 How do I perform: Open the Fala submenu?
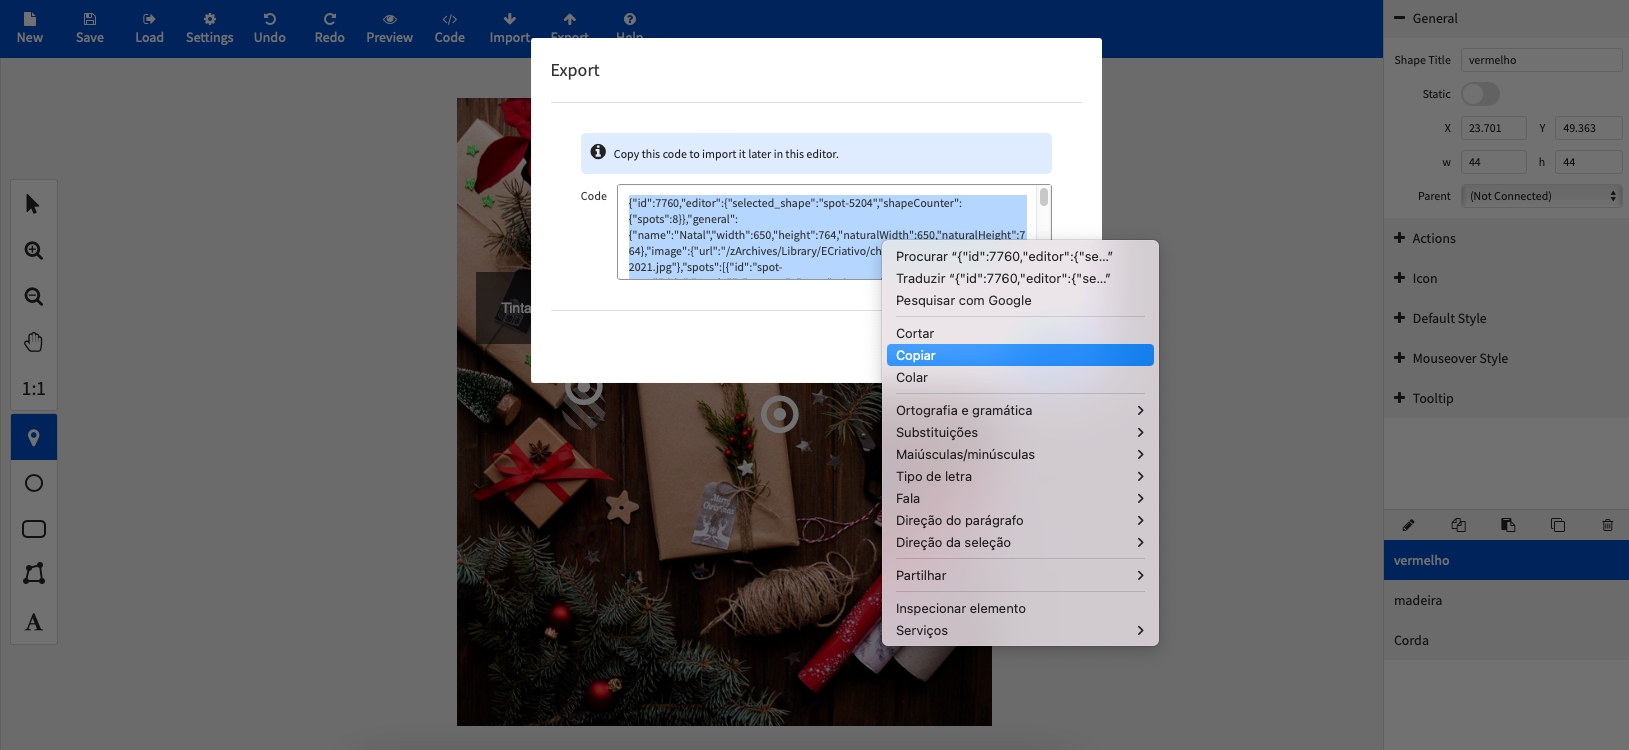coord(1020,498)
